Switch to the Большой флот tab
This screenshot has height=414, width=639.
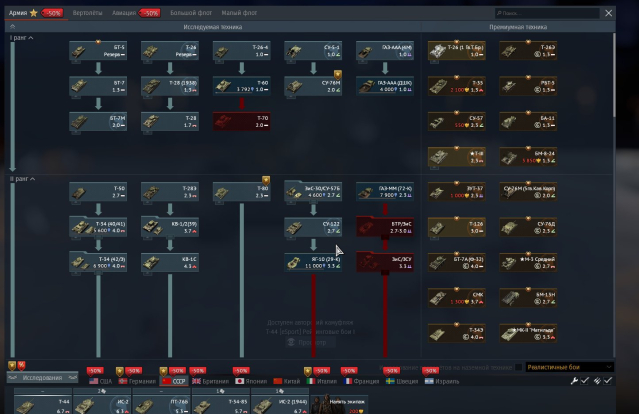point(190,13)
